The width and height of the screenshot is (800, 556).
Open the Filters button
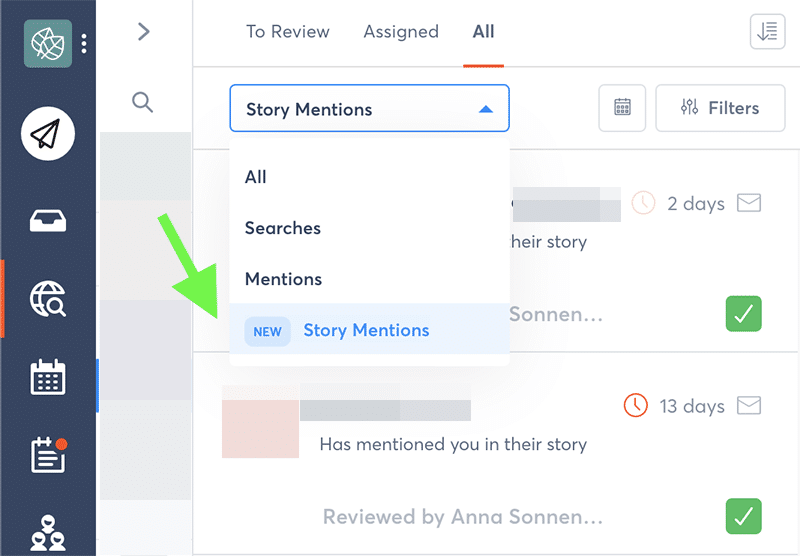720,108
